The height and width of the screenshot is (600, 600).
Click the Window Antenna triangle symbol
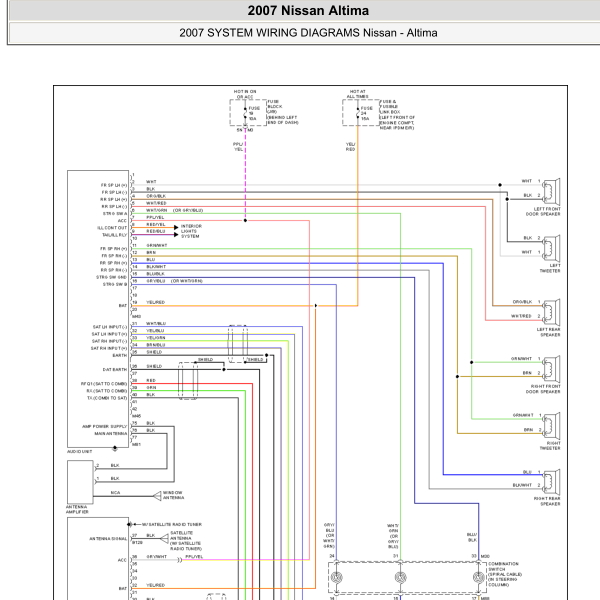point(157,496)
